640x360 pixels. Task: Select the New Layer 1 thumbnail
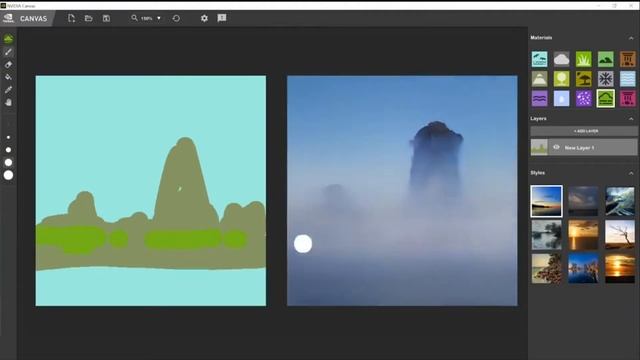click(539, 147)
